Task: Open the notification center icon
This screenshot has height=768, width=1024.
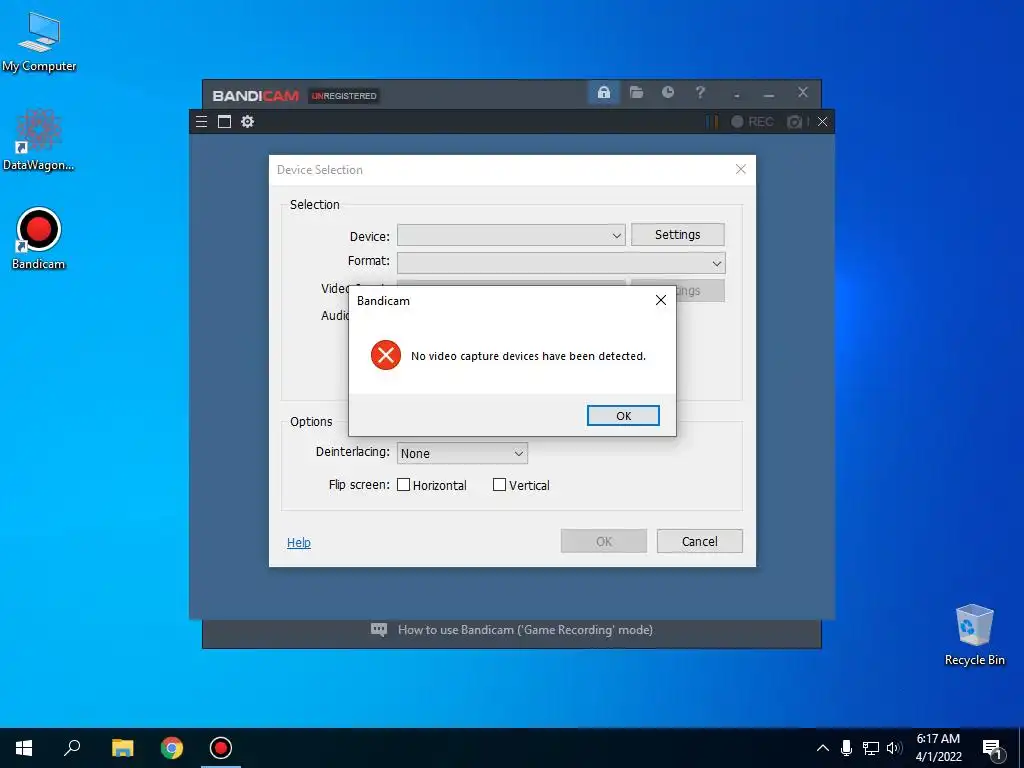Action: pyautogui.click(x=992, y=749)
